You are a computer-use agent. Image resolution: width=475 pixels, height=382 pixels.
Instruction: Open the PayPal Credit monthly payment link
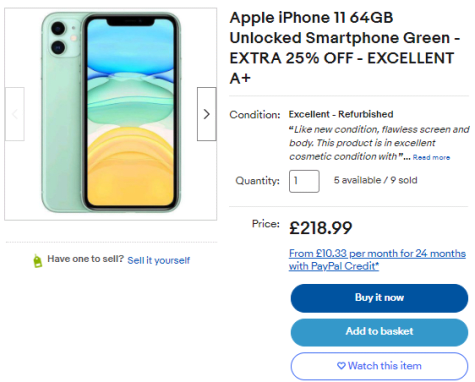pos(377,260)
